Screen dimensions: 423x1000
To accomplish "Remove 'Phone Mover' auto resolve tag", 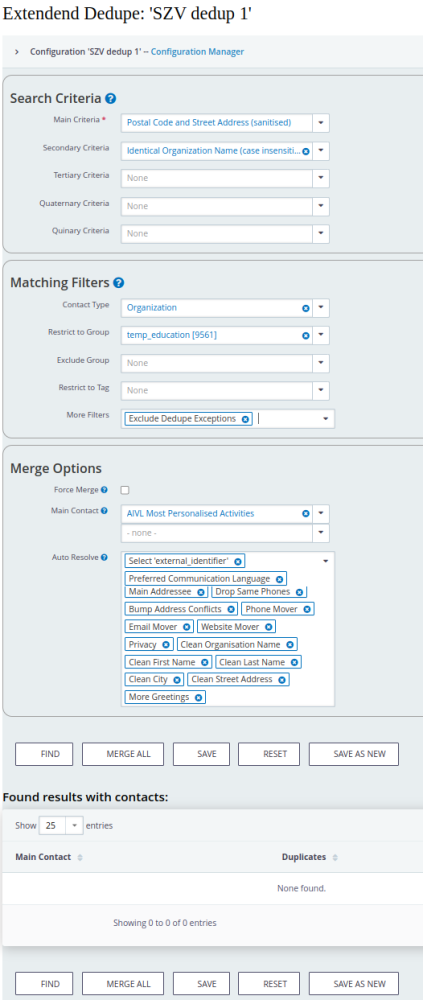I will pyautogui.click(x=307, y=609).
